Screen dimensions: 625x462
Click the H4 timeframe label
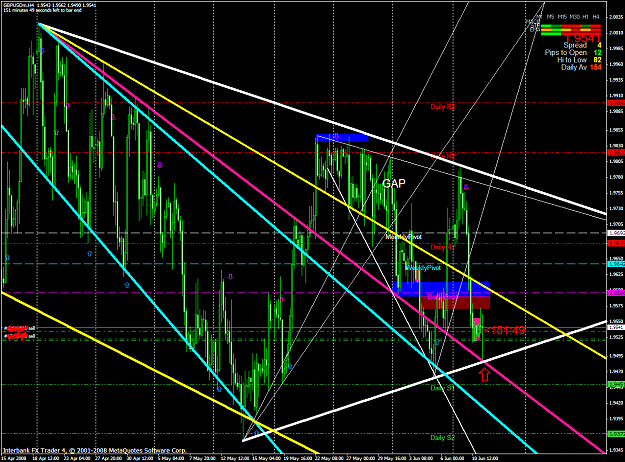596,17
